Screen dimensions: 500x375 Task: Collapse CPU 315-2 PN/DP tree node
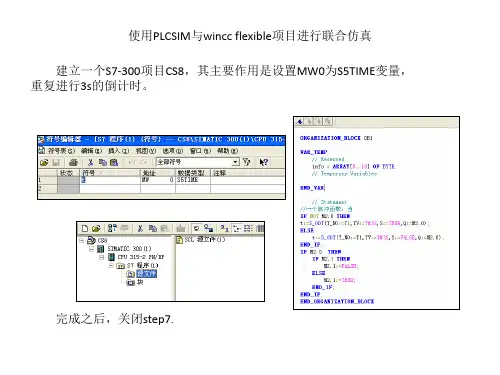[102, 257]
